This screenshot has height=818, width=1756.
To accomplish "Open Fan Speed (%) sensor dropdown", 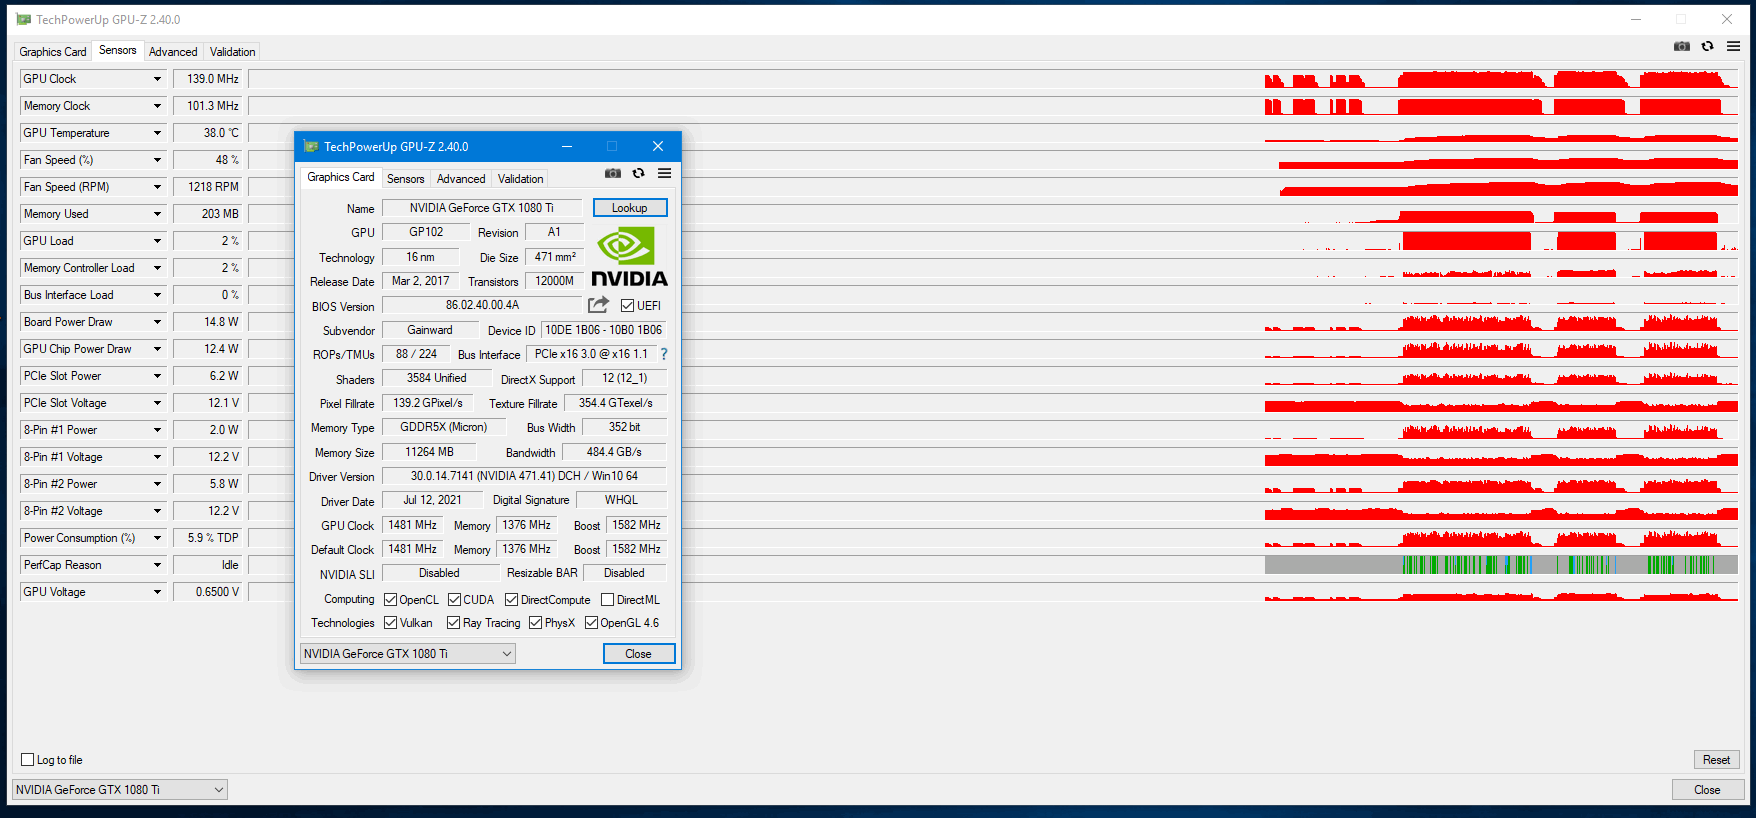I will [157, 160].
